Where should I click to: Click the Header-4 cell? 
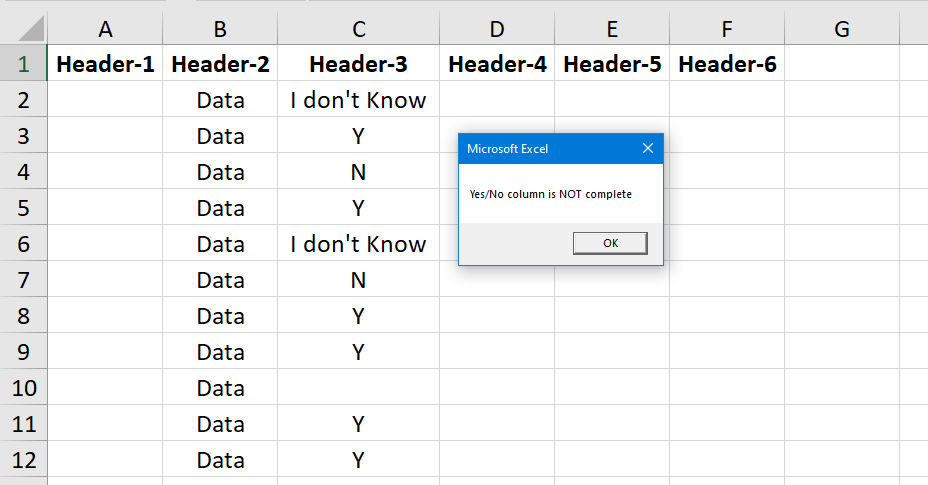click(x=497, y=63)
